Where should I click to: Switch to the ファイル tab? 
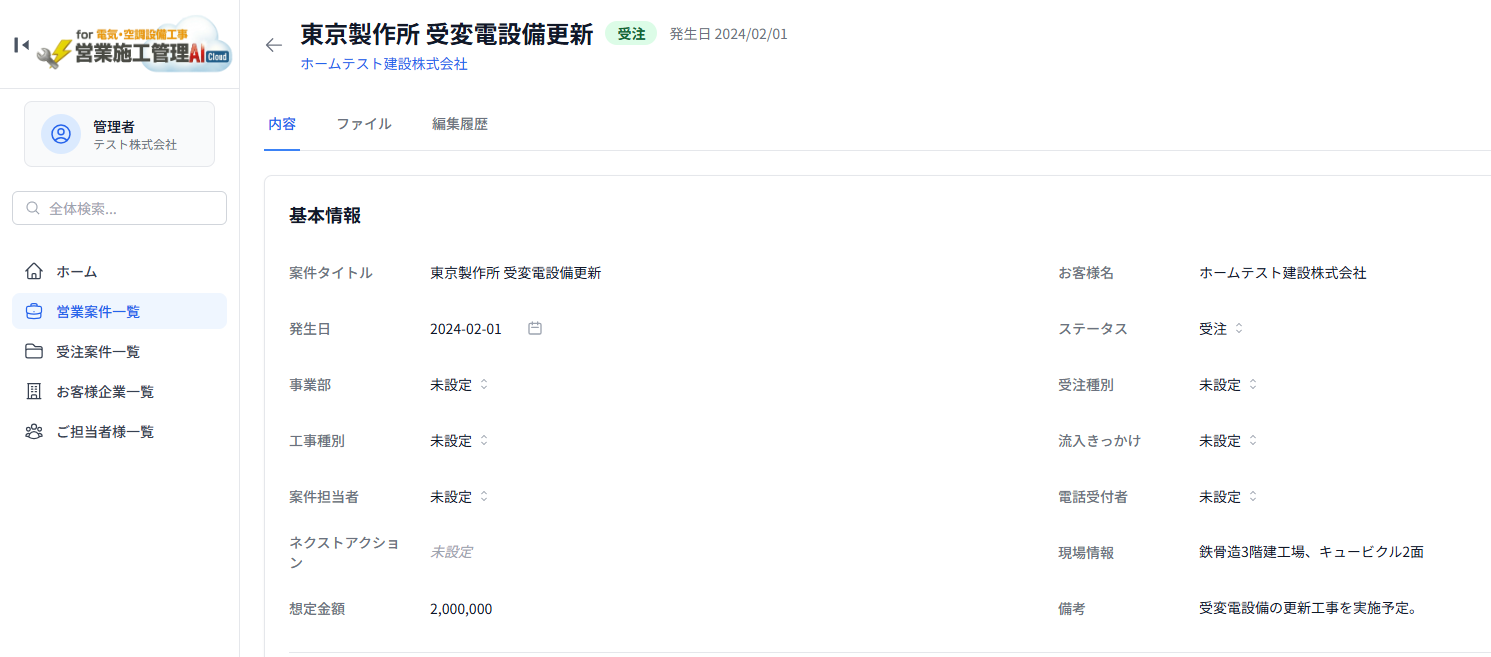(363, 124)
